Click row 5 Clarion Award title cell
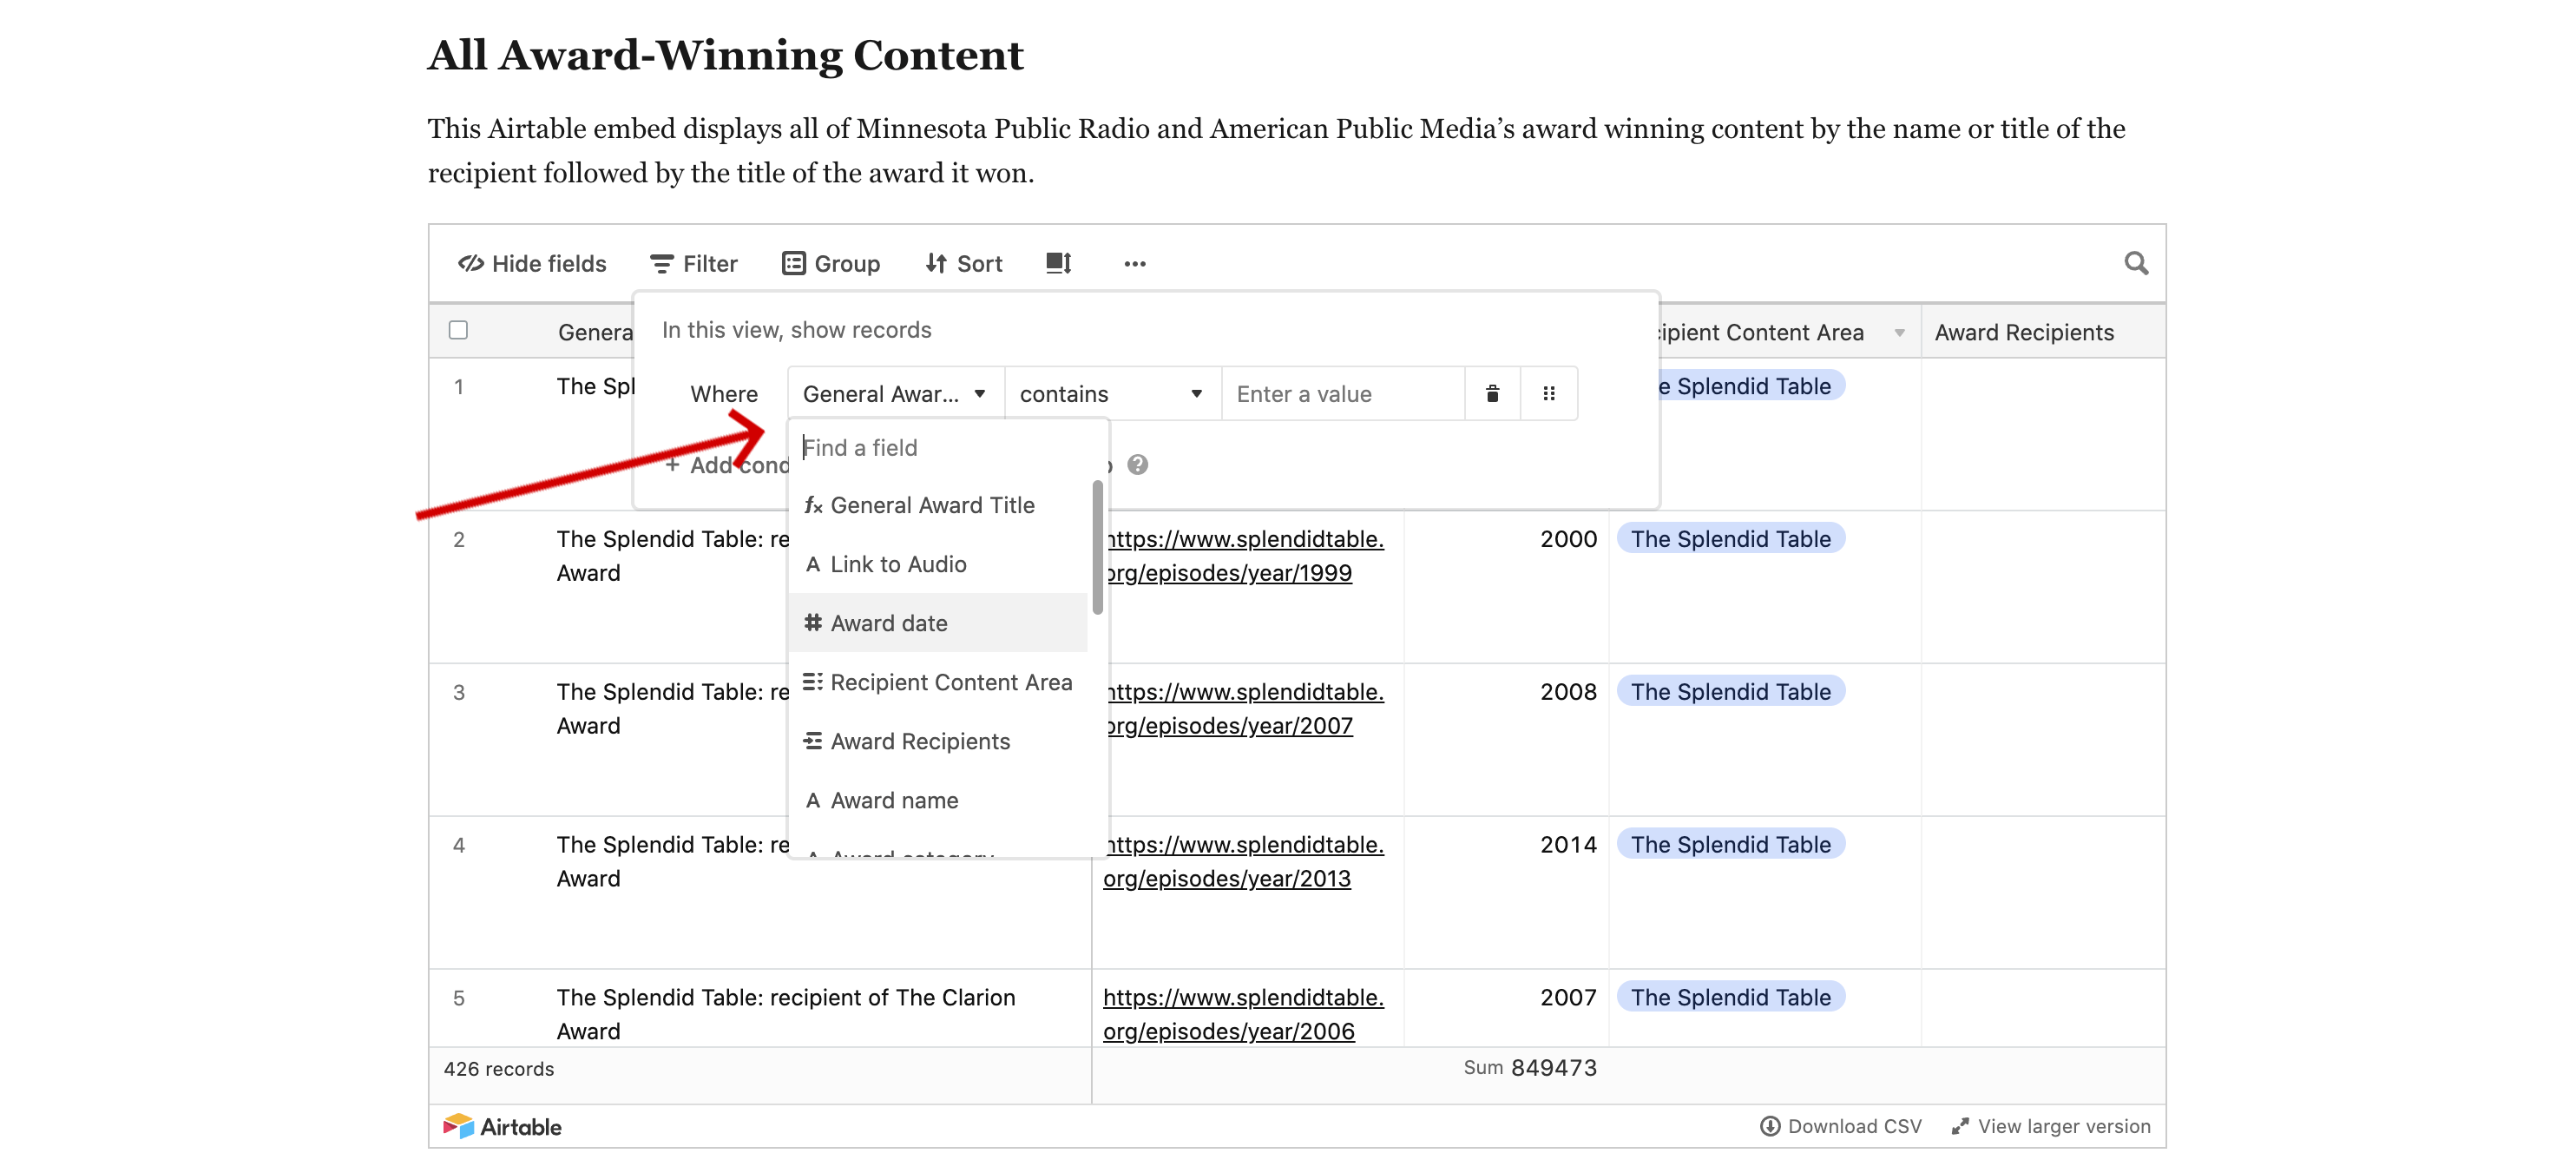Image resolution: width=2576 pixels, height=1173 pixels. [786, 1014]
